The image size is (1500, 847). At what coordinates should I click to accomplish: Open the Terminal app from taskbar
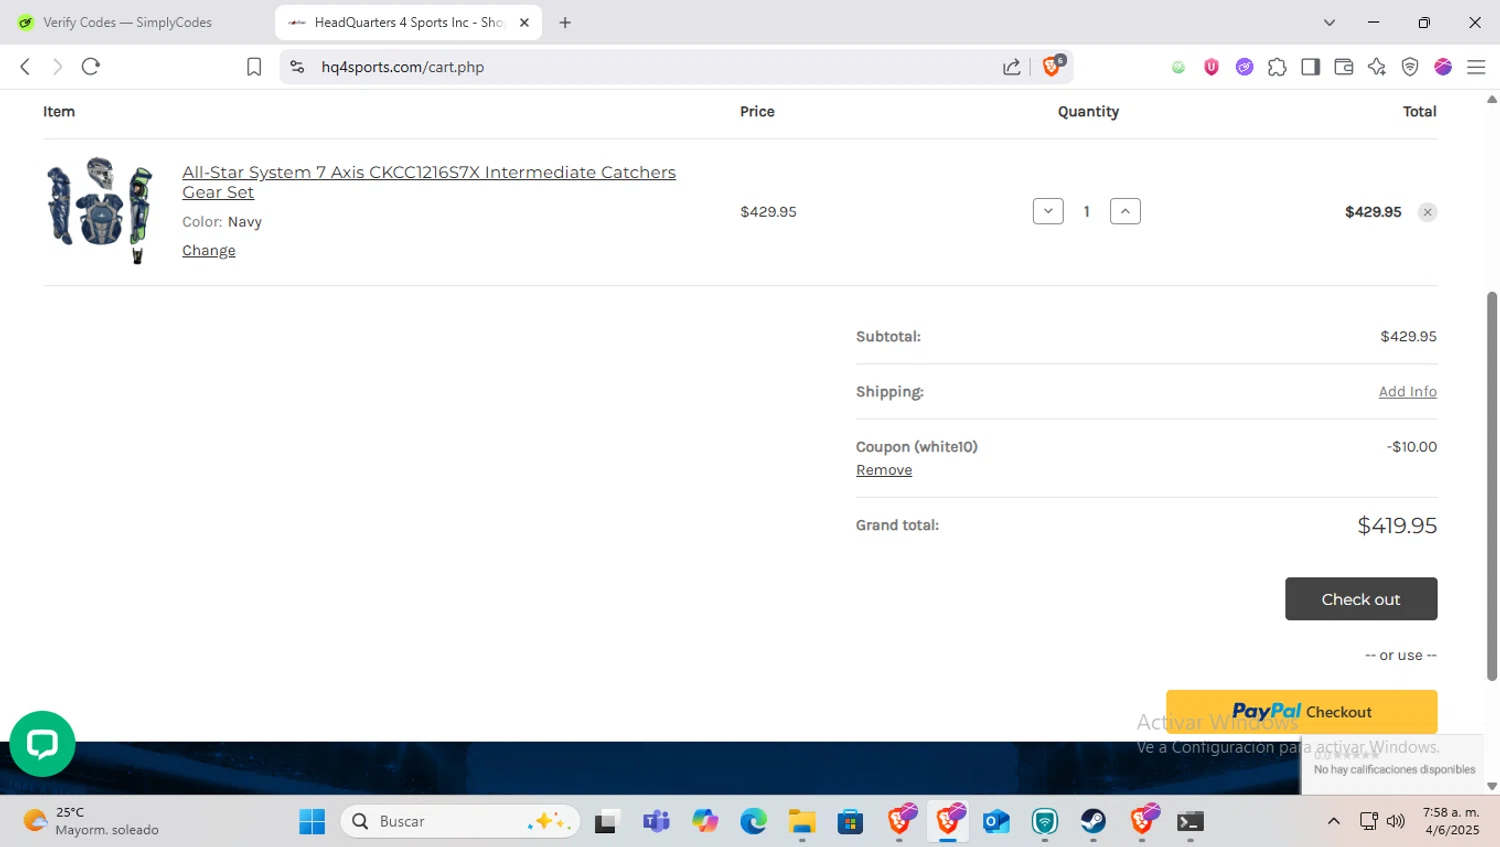tap(1190, 821)
